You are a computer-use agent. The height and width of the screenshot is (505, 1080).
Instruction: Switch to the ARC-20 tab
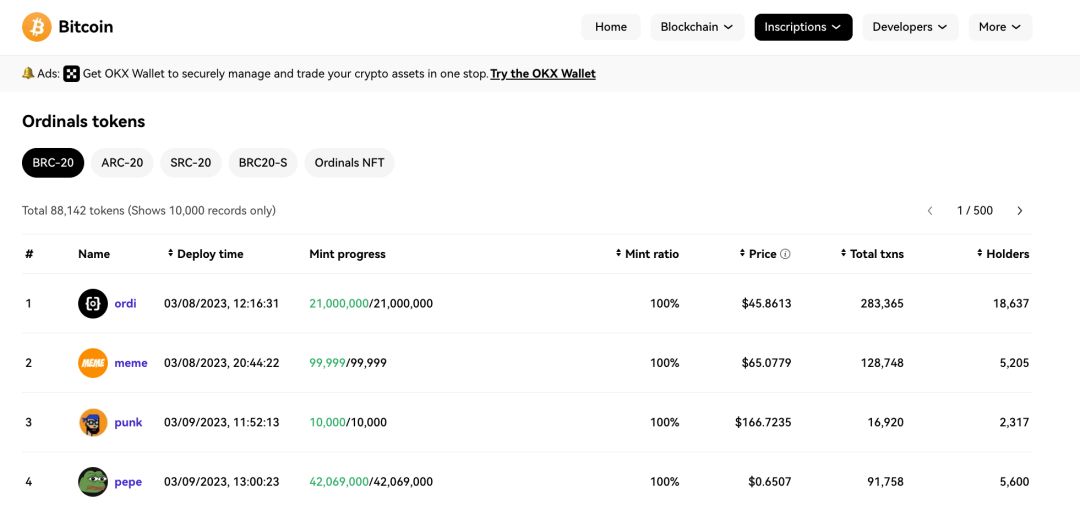122,163
